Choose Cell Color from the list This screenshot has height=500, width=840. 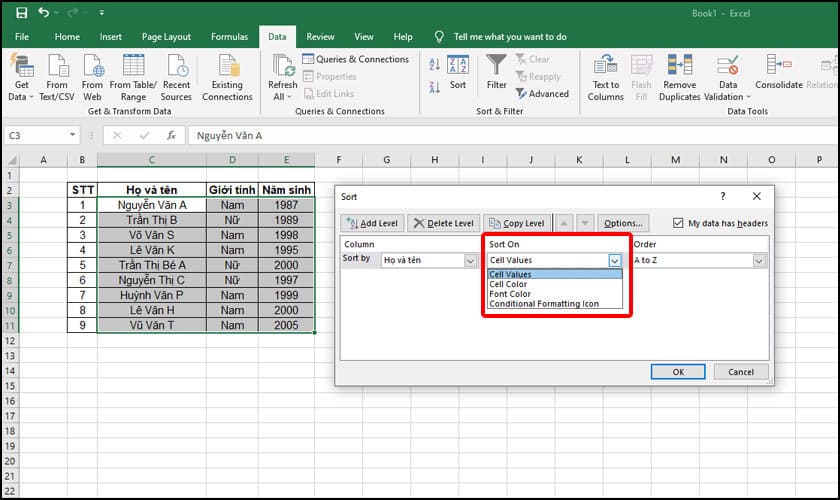point(509,284)
